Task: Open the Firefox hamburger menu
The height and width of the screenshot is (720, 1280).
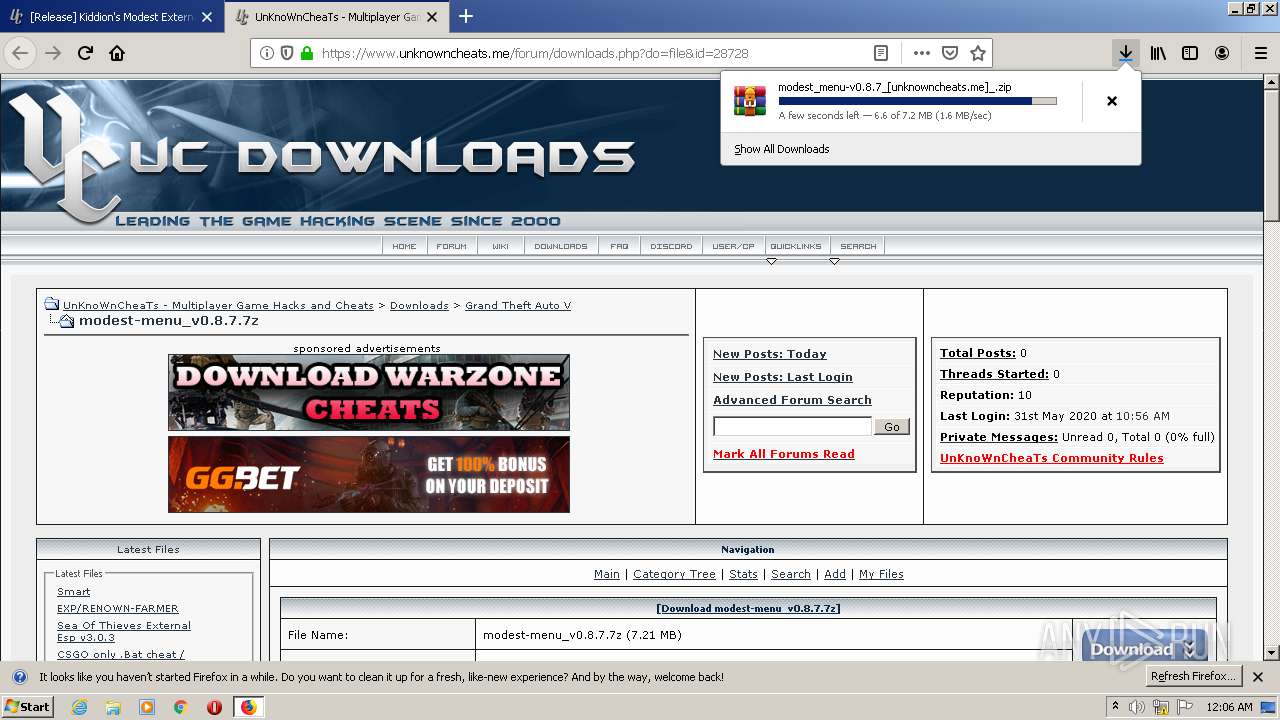Action: (1261, 53)
